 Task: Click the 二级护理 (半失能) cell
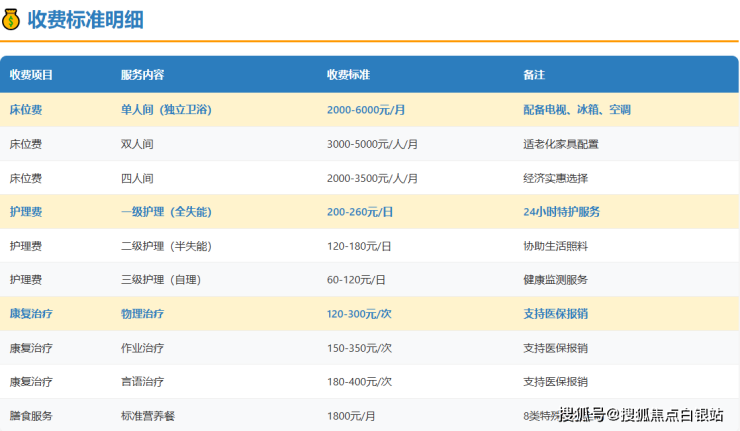[x=166, y=246]
